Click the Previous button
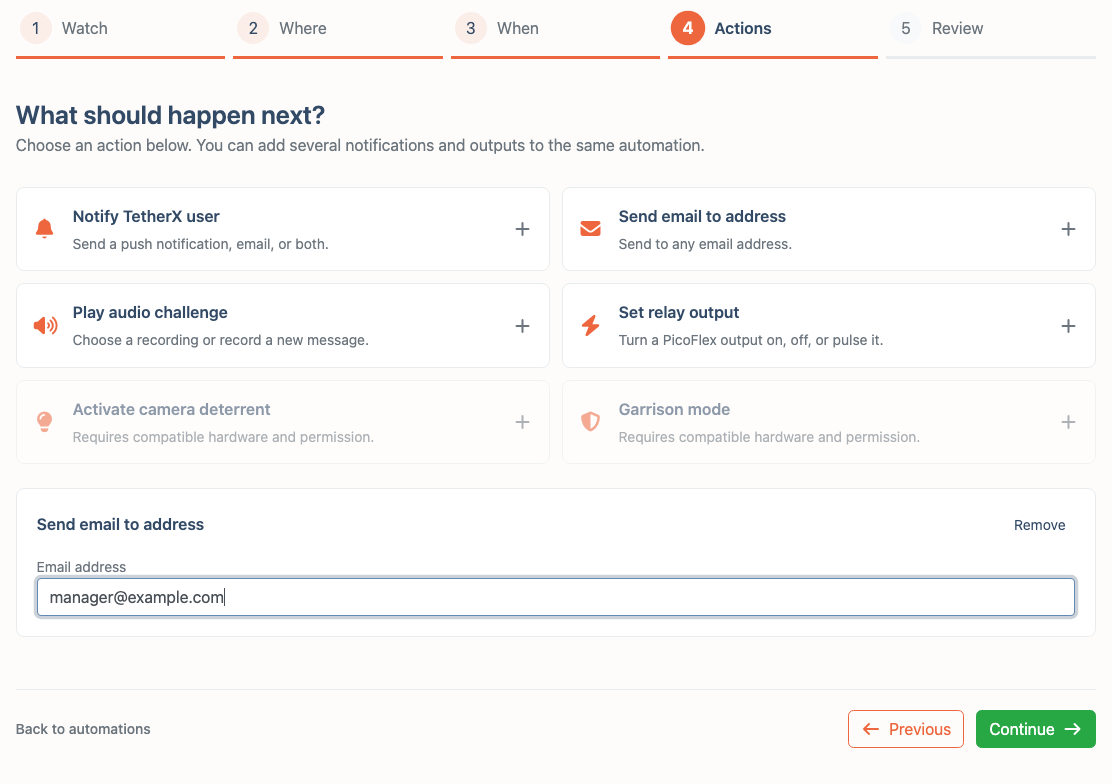The image size is (1112, 784). (x=906, y=729)
